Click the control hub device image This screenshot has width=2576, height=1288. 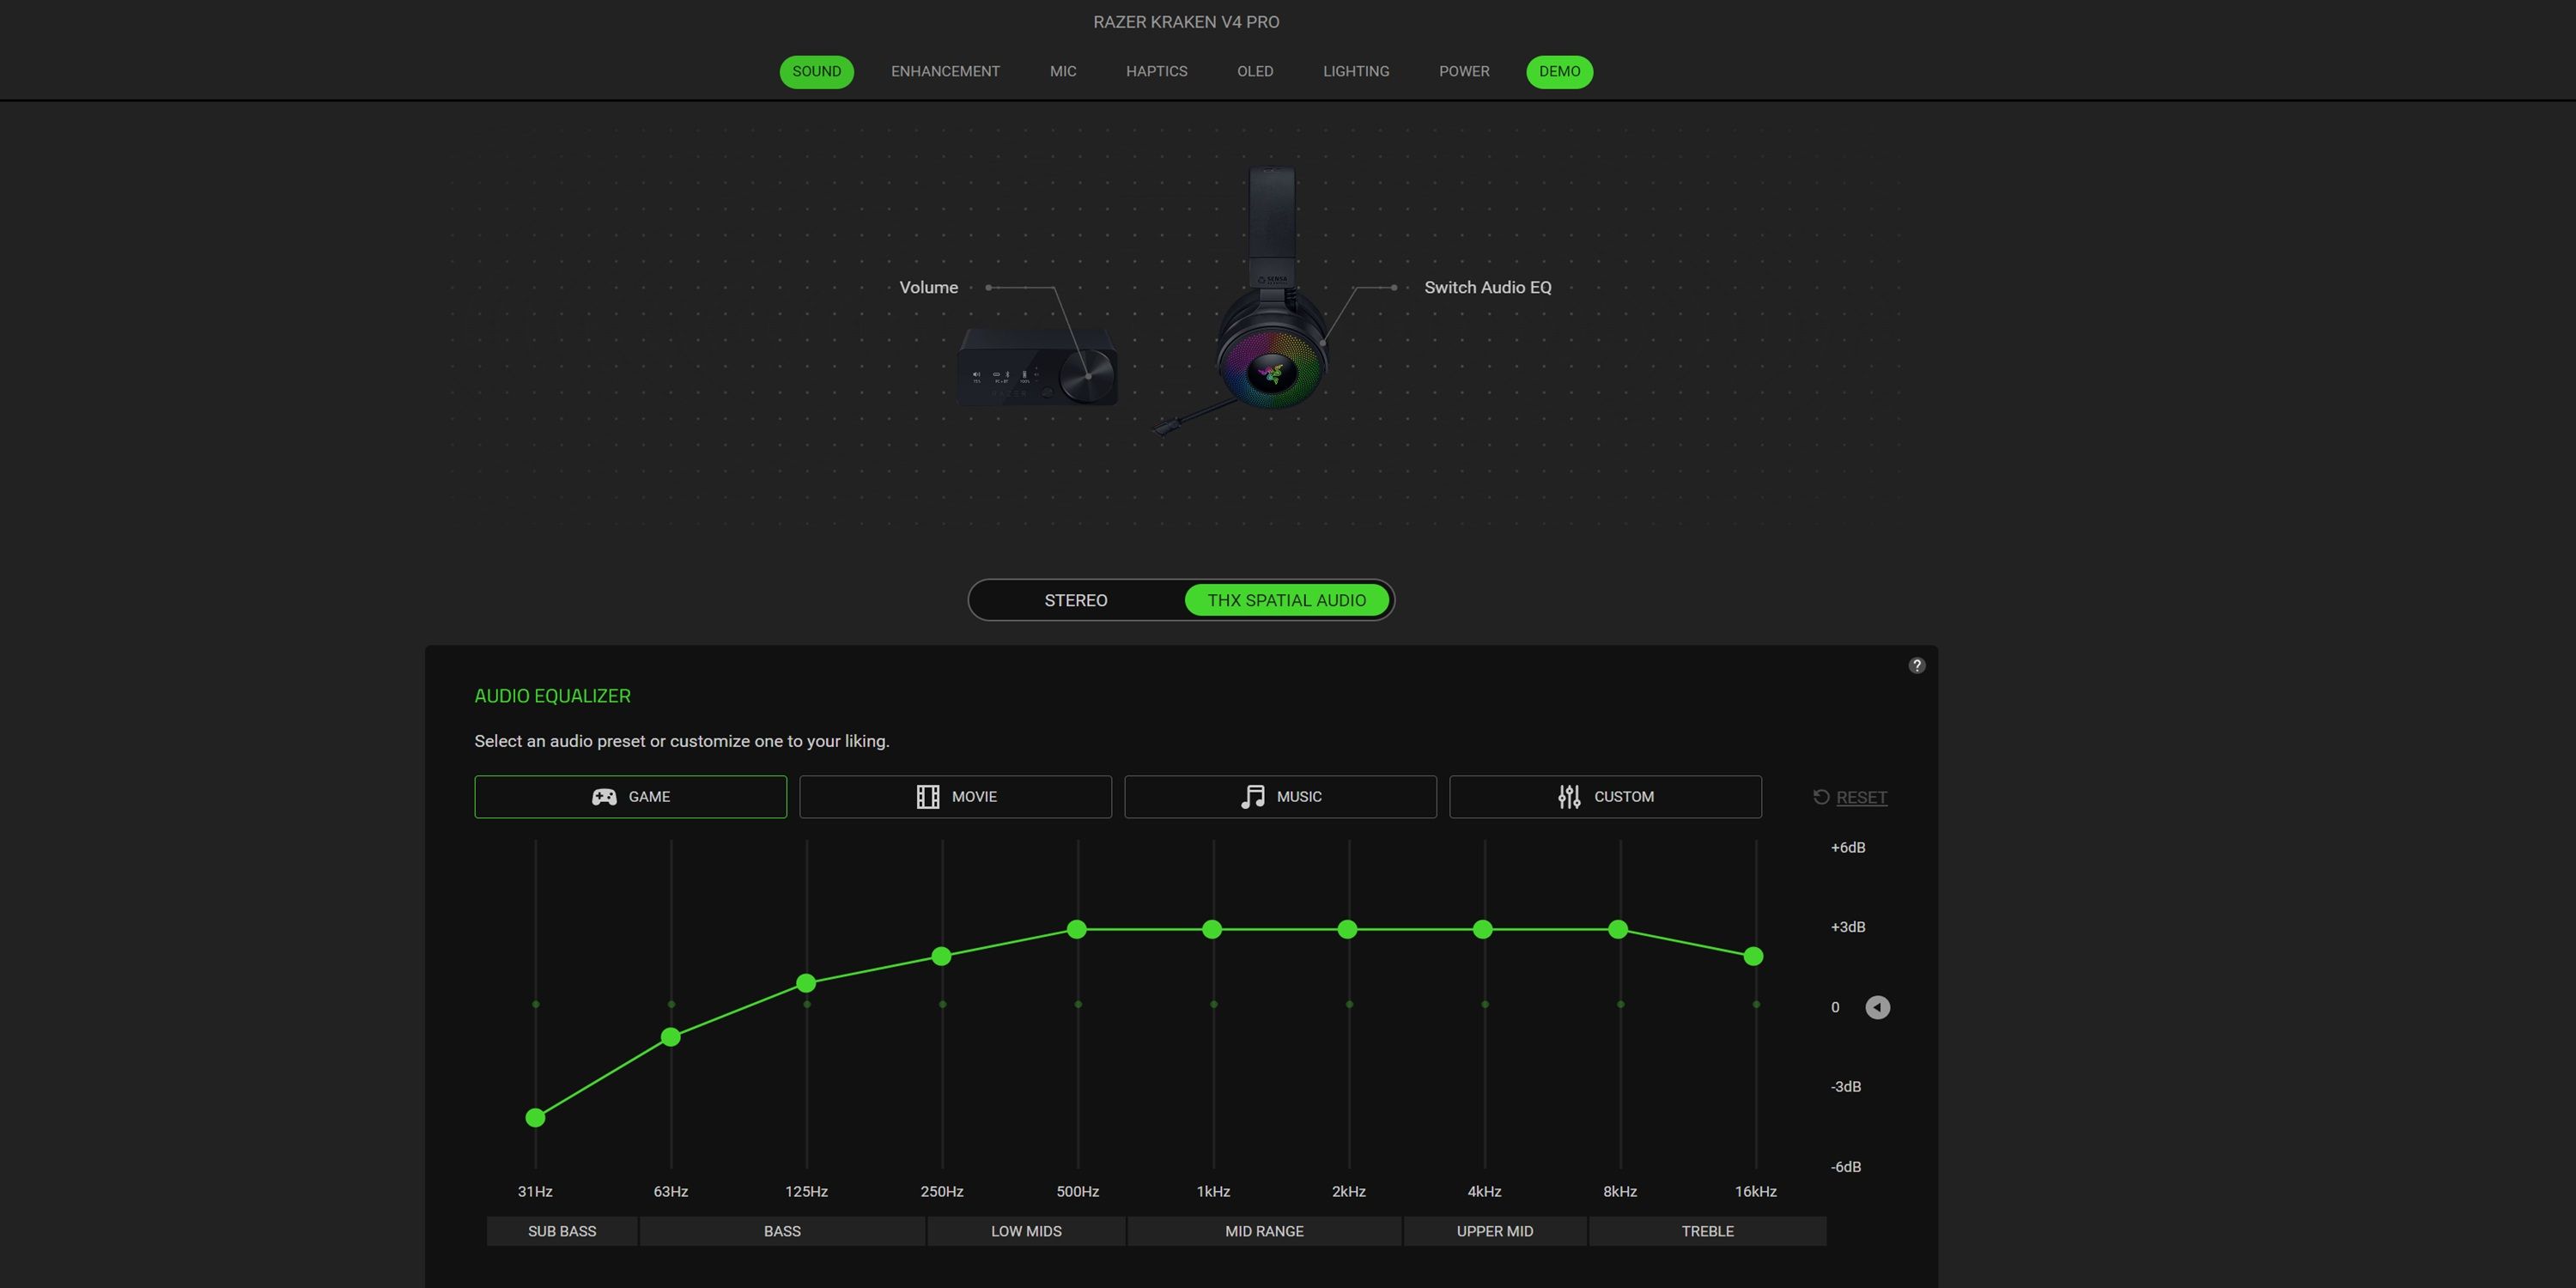[1037, 366]
